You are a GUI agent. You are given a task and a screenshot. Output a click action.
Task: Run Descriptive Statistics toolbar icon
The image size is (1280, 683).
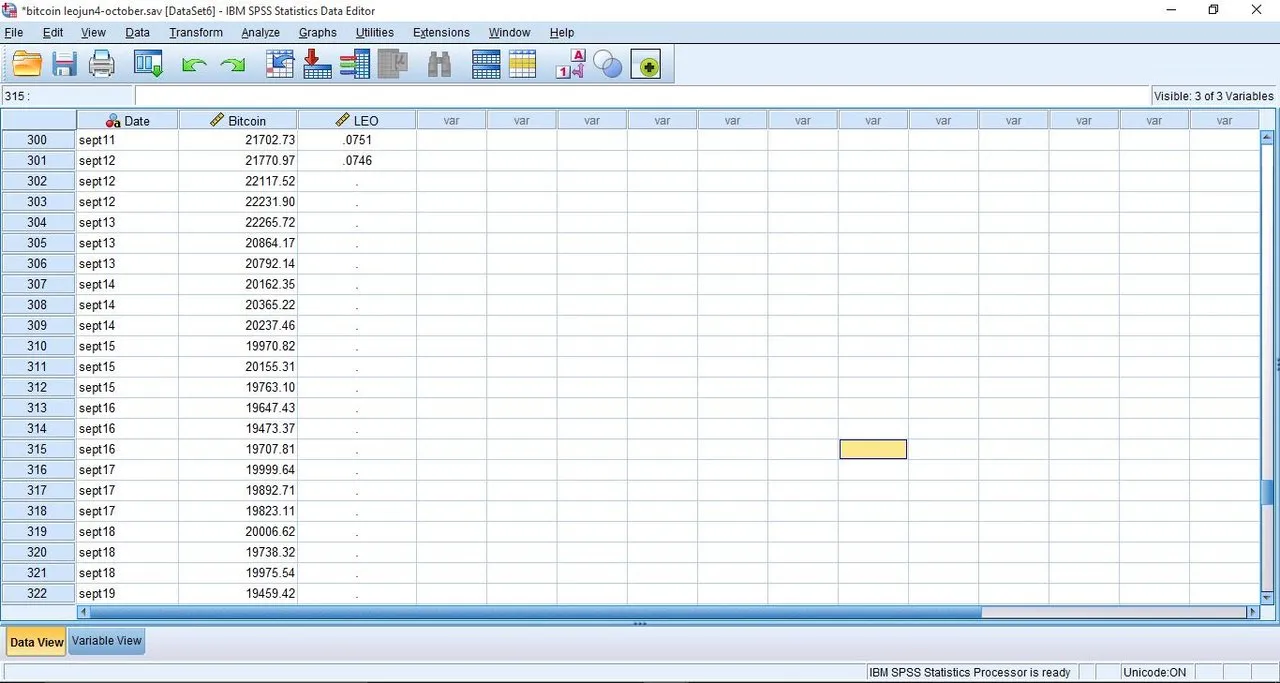point(393,65)
